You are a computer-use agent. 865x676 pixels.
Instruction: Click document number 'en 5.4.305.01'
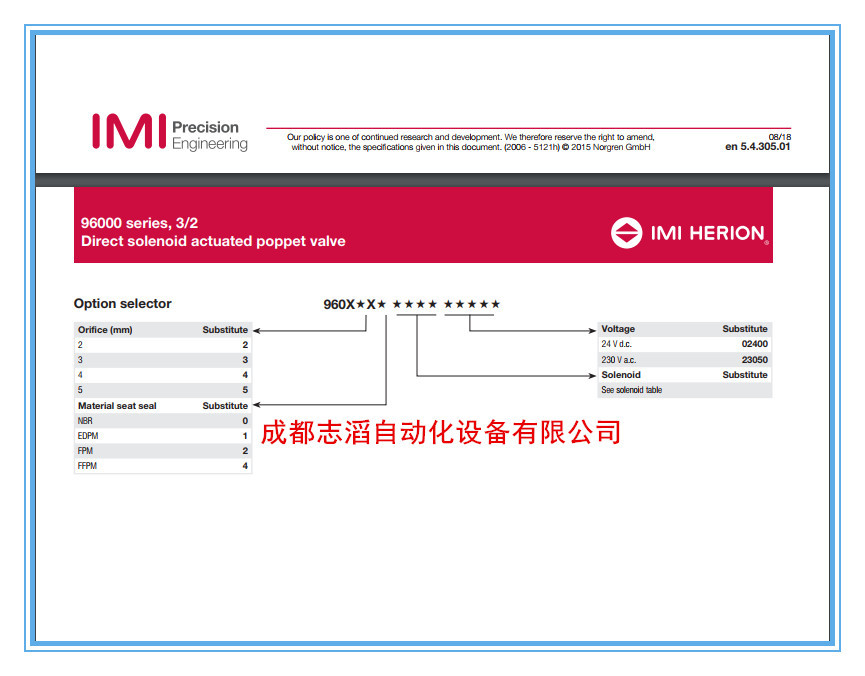pos(757,146)
